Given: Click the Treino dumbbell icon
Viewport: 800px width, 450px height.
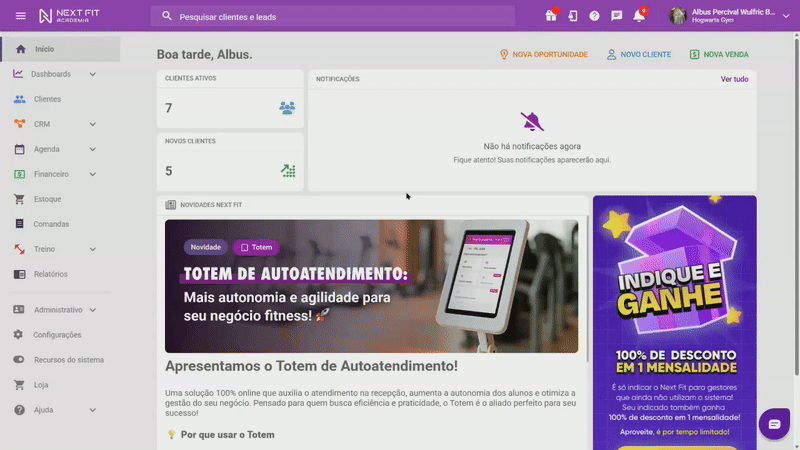Looking at the screenshot, I should tap(19, 249).
